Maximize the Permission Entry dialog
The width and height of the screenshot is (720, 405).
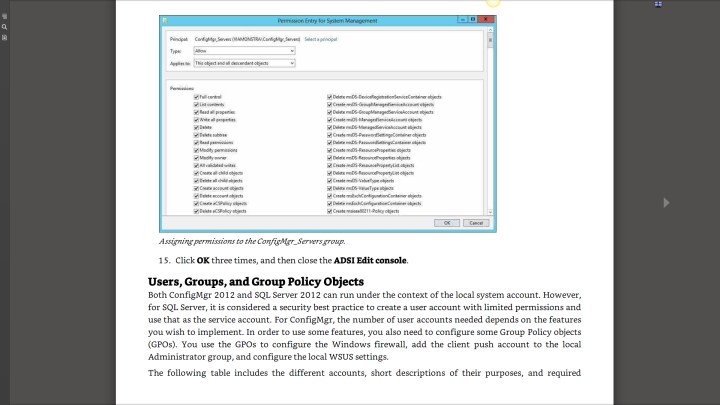(471, 19)
